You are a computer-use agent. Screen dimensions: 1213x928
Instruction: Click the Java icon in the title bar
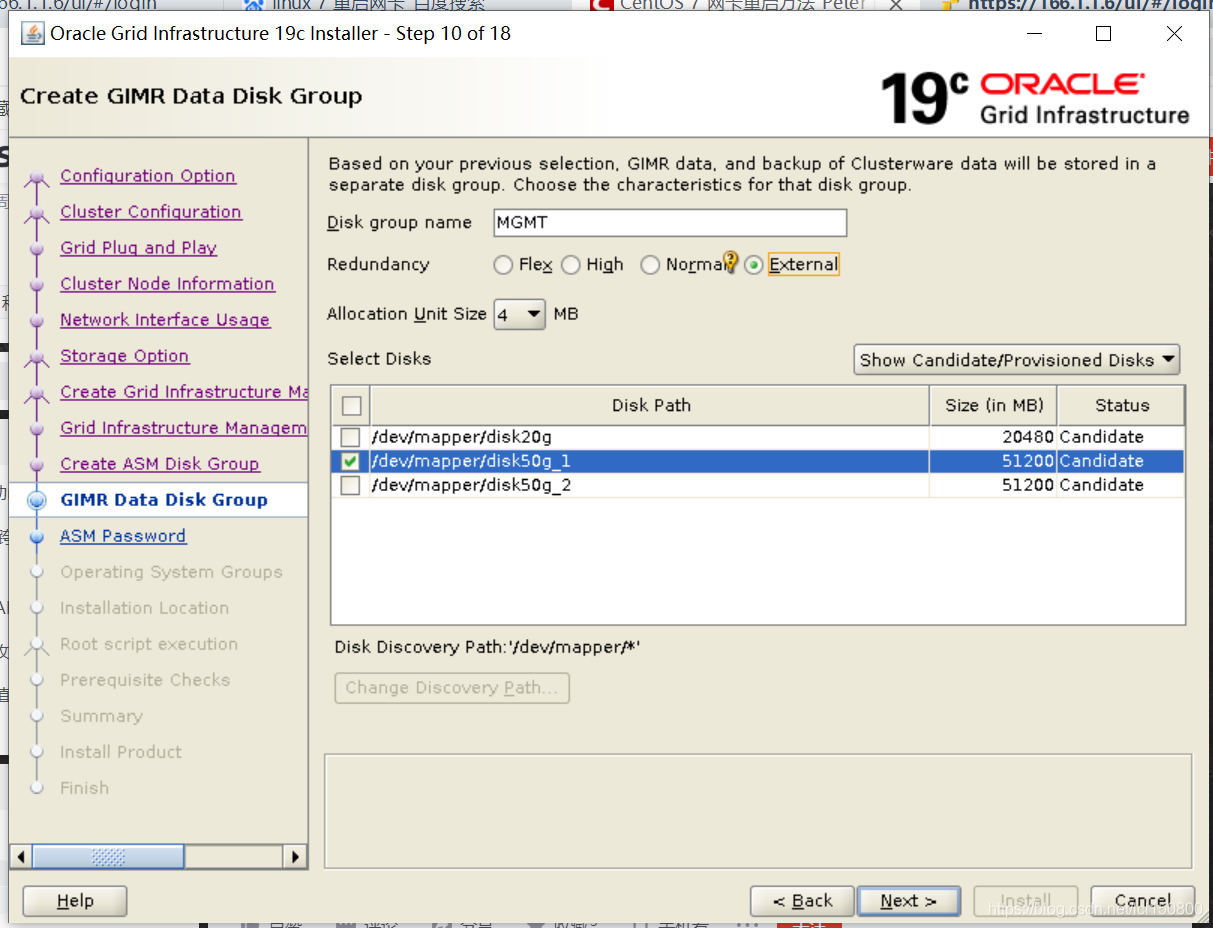click(33, 33)
